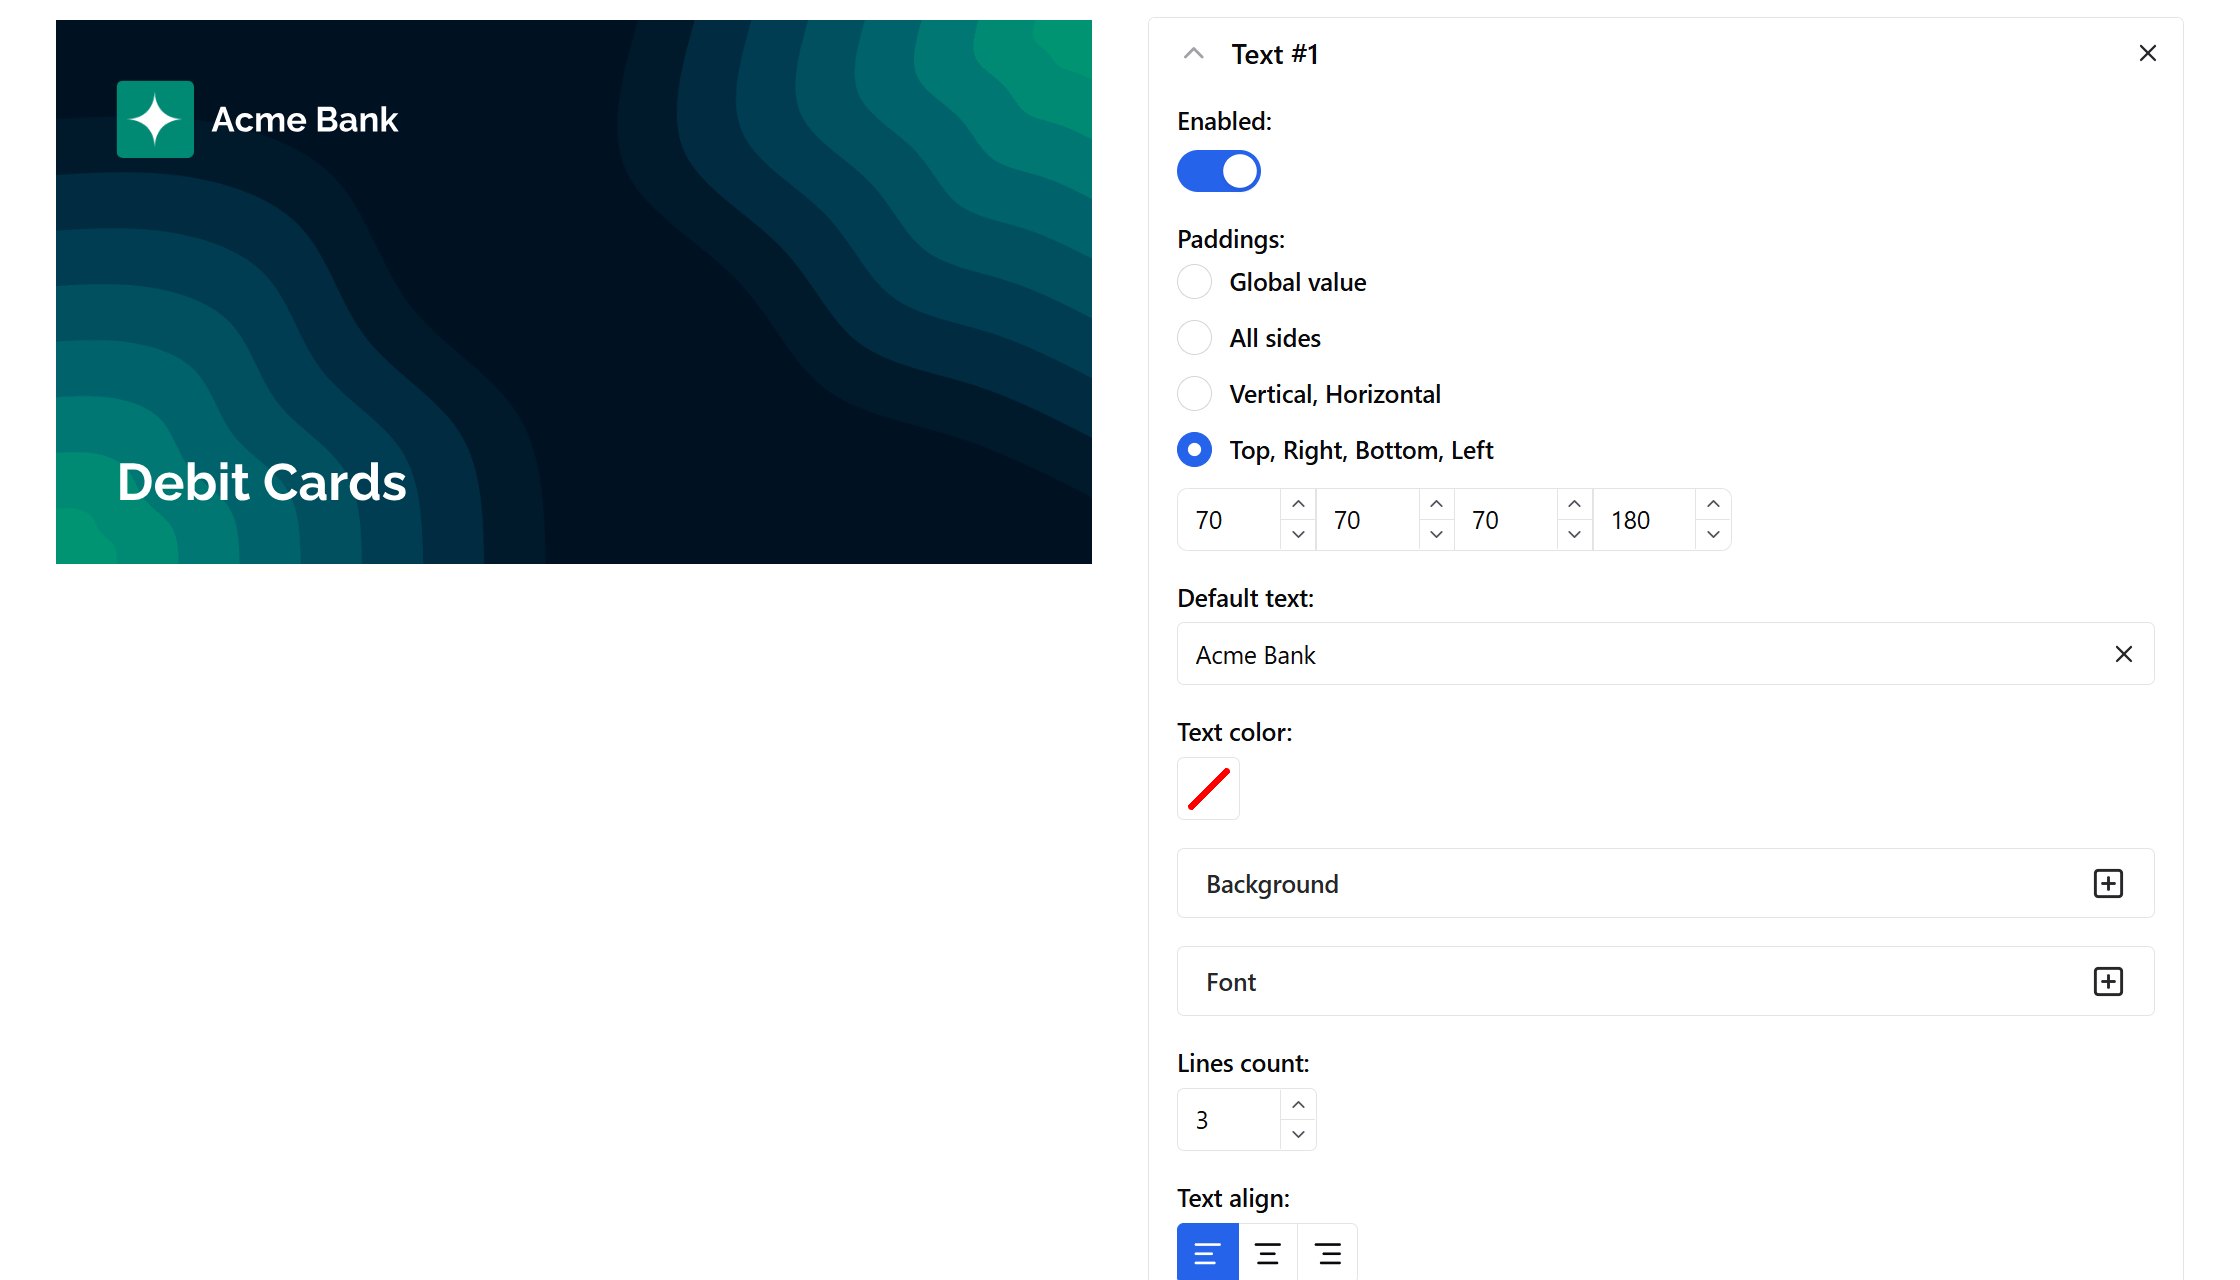Decrease the left padding value 180
Viewport: 2240px width, 1280px height.
pos(1713,534)
